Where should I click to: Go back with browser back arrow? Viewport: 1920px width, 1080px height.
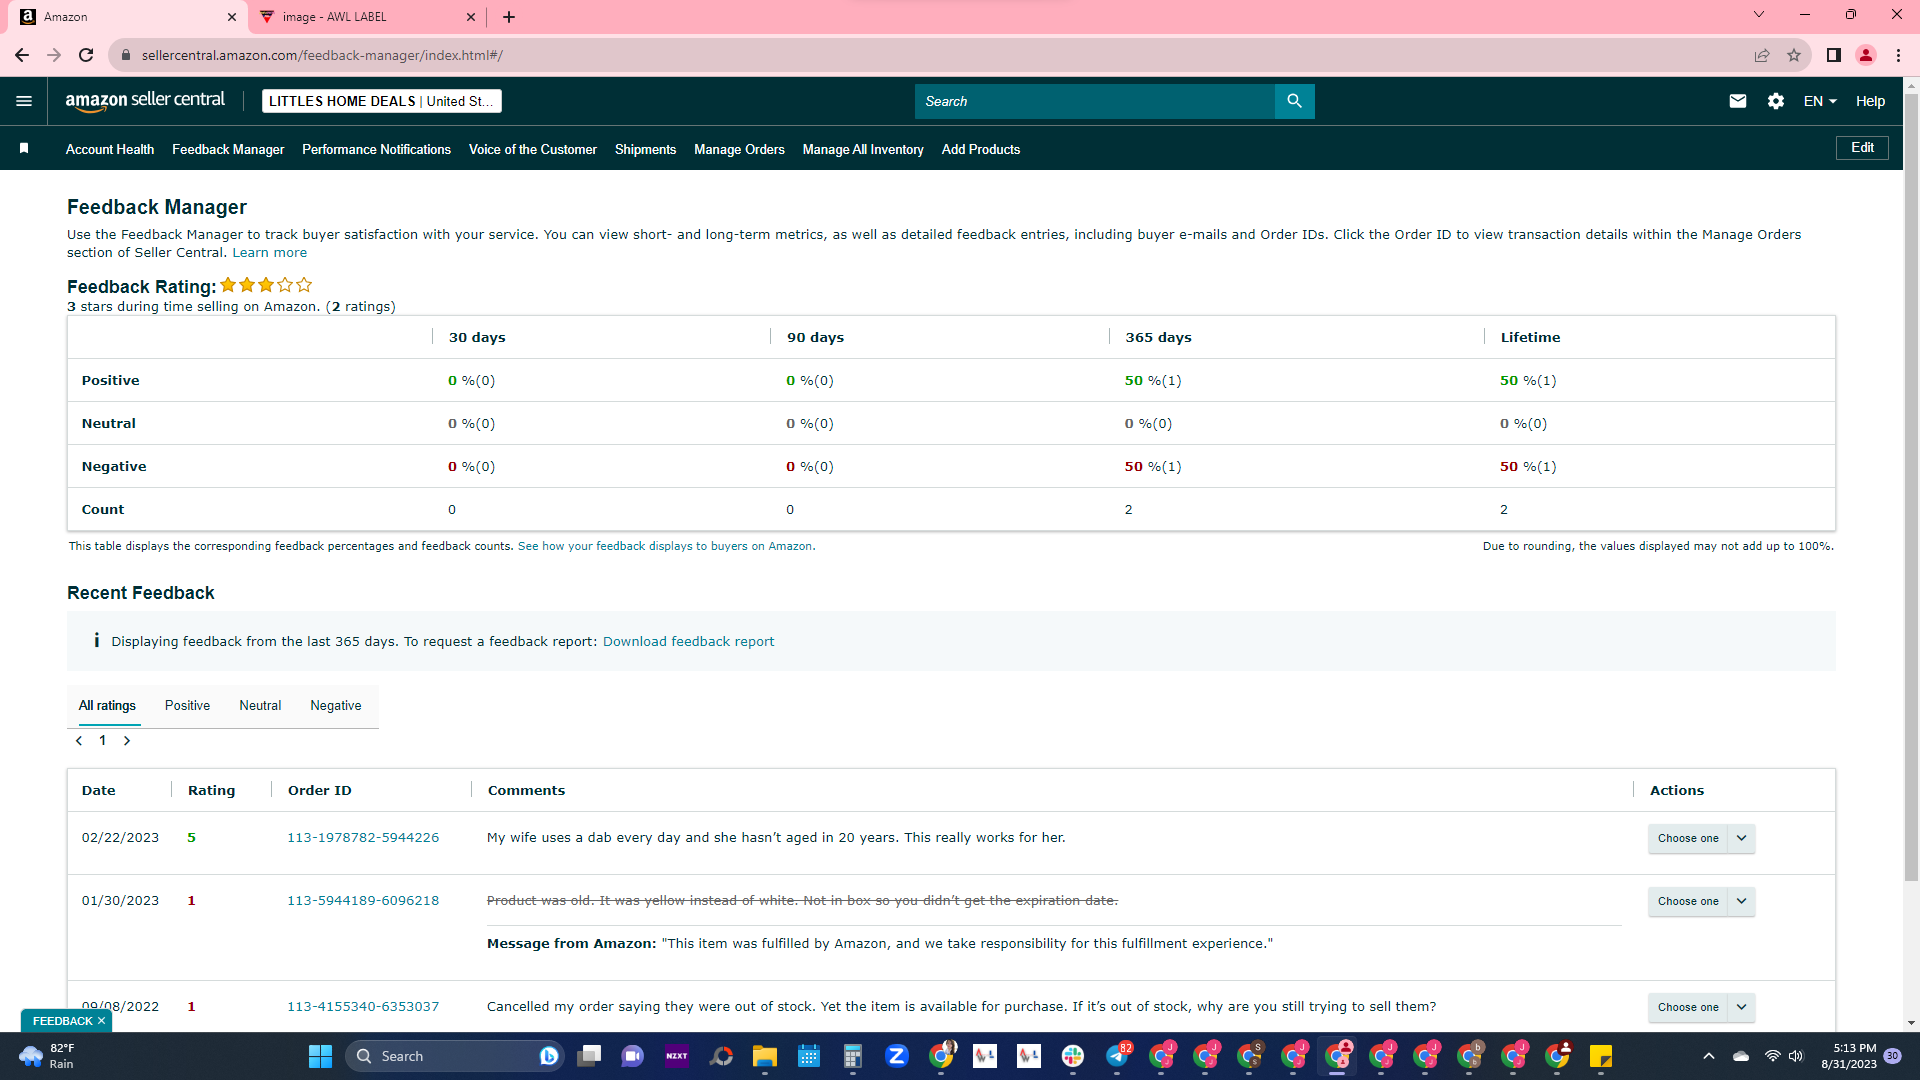[22, 55]
